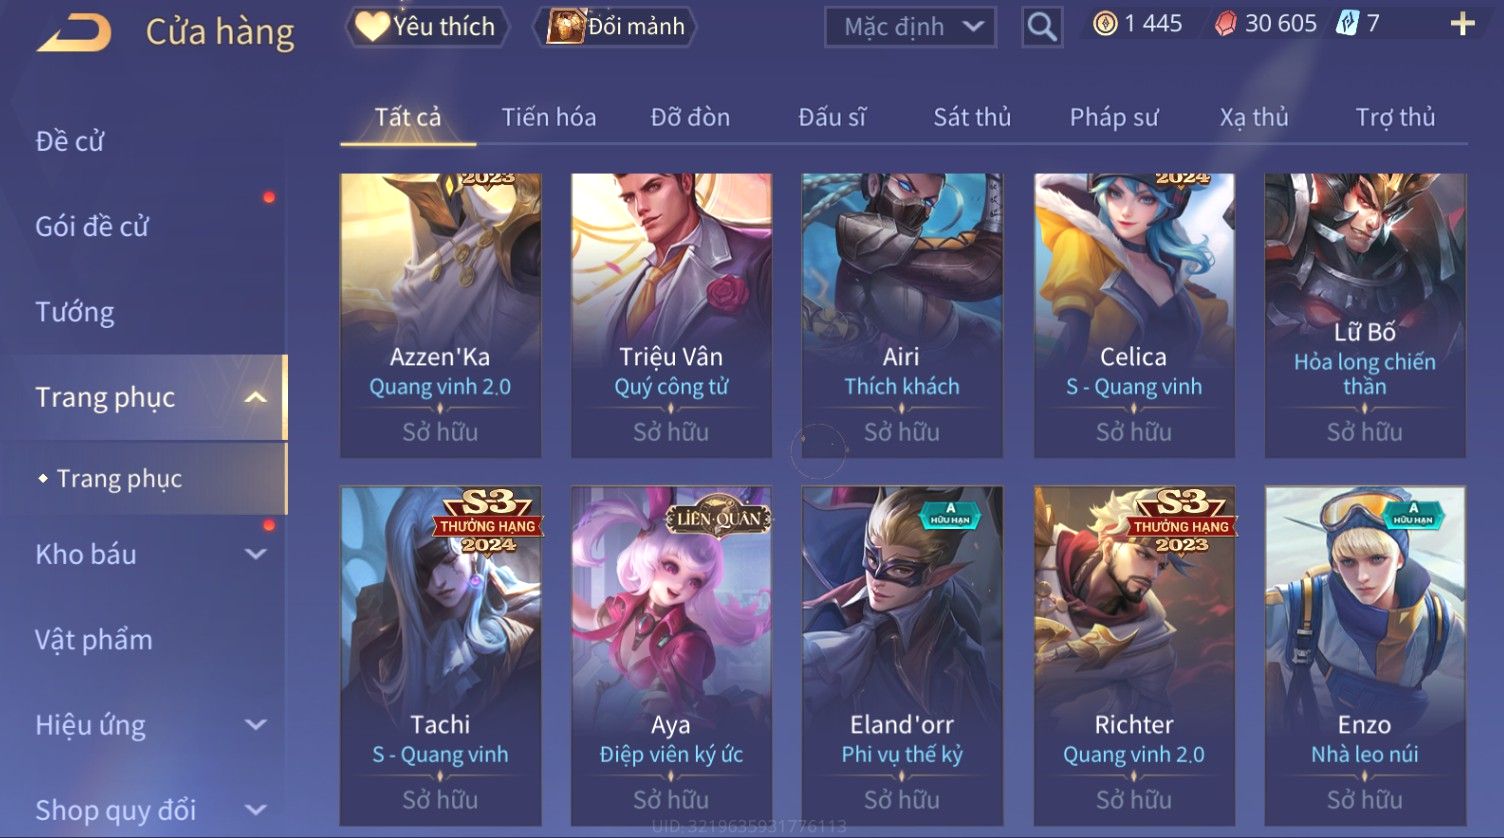1504x838 pixels.
Task: Tap the golden back arrow icon
Action: 74,33
